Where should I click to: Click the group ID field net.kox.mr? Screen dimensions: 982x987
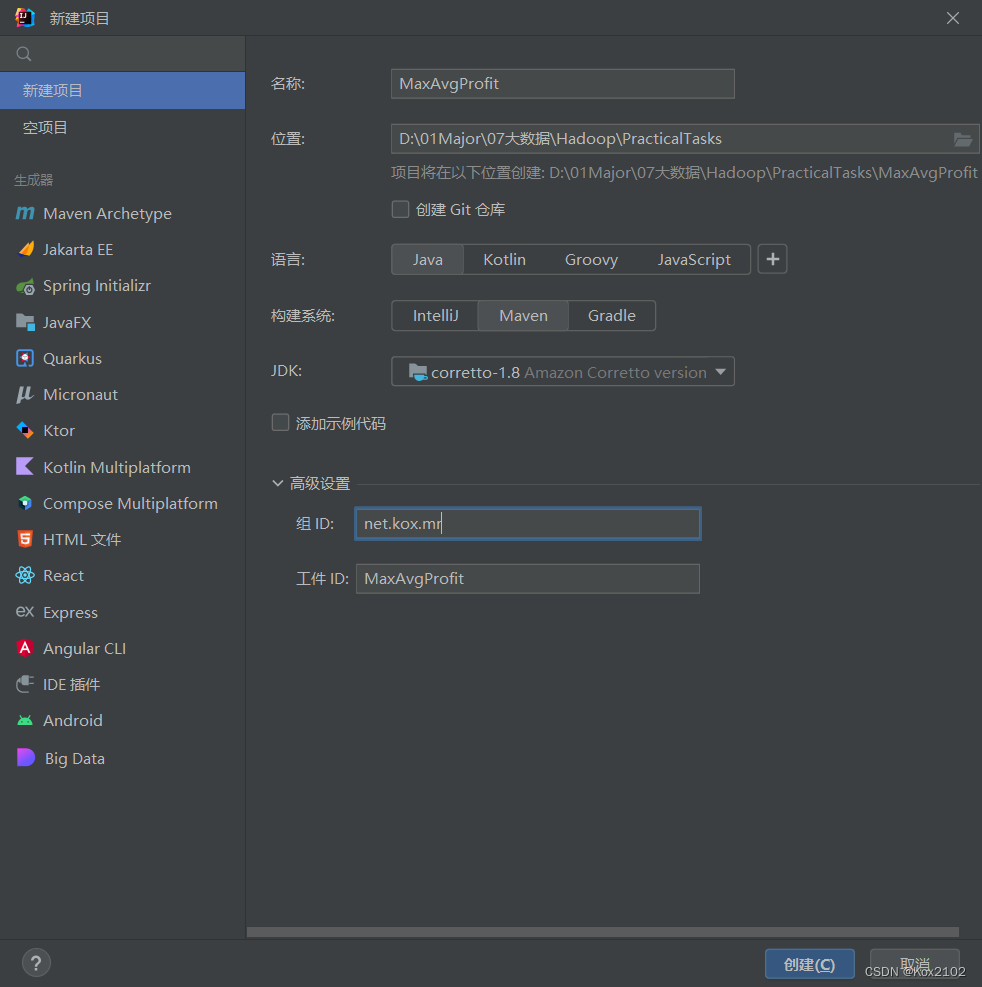click(528, 524)
